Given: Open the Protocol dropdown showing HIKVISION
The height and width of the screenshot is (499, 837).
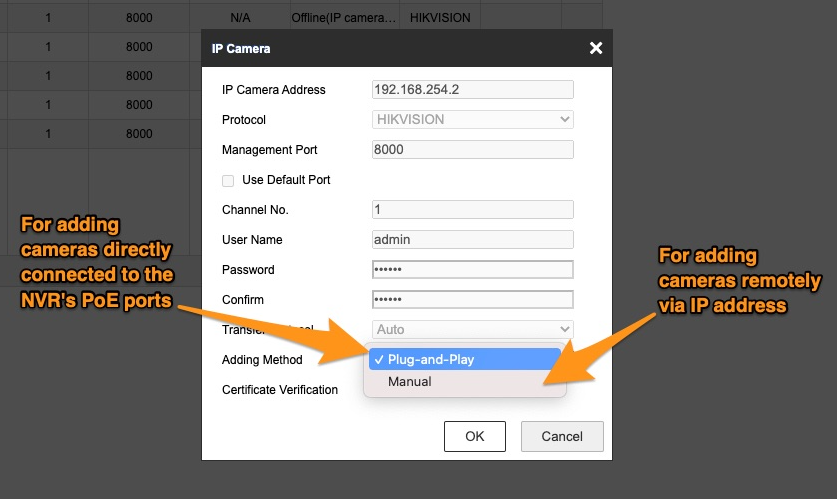Looking at the screenshot, I should 472,119.
